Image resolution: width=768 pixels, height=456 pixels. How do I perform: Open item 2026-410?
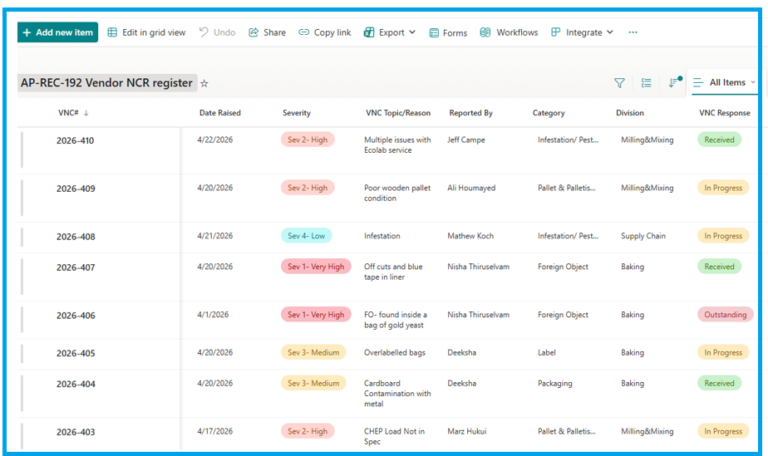(75, 141)
